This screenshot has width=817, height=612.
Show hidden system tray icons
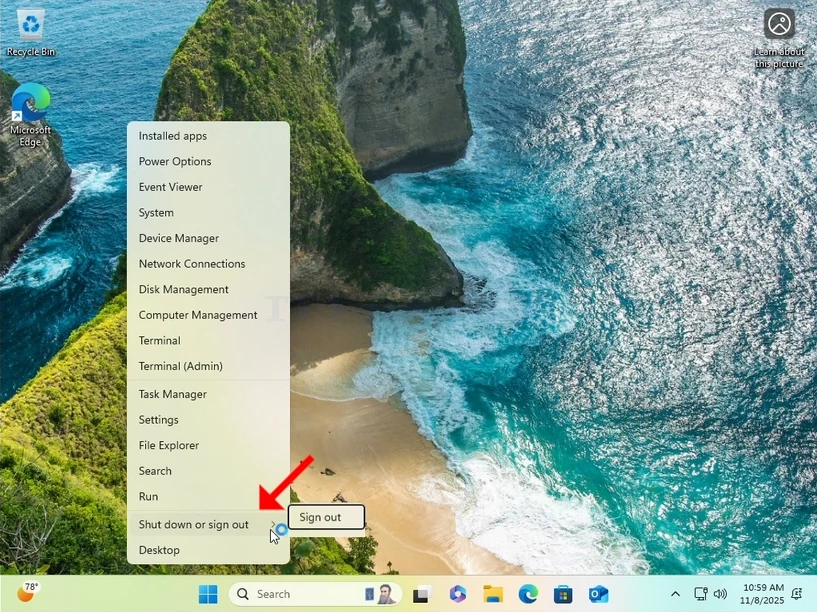pos(675,594)
